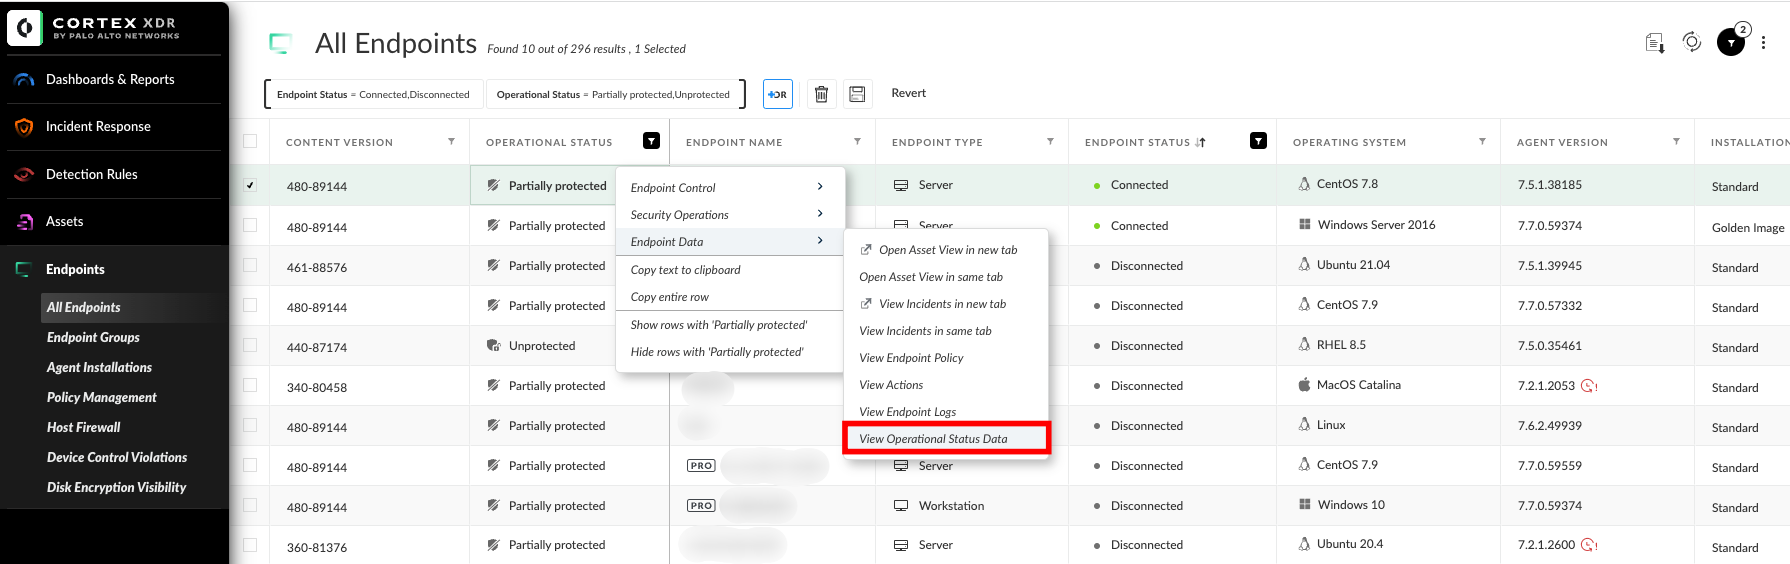Uncheck the selected first row checkbox
This screenshot has height=564, width=1790.
[x=250, y=185]
